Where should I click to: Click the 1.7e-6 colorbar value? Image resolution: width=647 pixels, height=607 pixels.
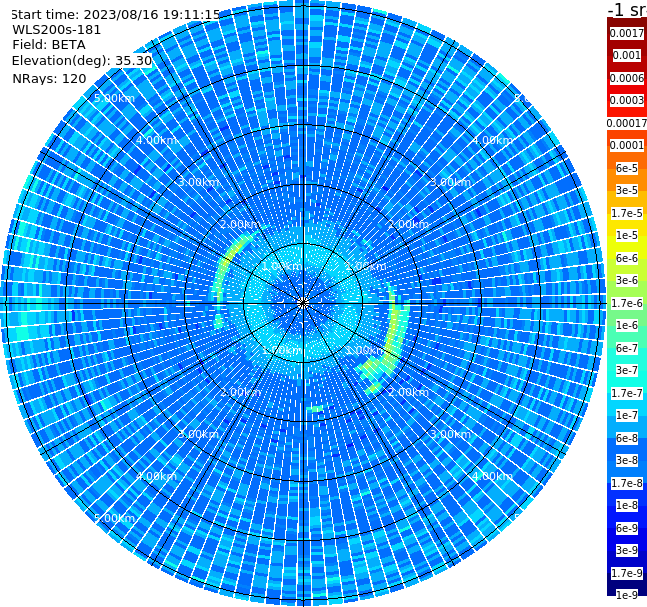click(627, 303)
